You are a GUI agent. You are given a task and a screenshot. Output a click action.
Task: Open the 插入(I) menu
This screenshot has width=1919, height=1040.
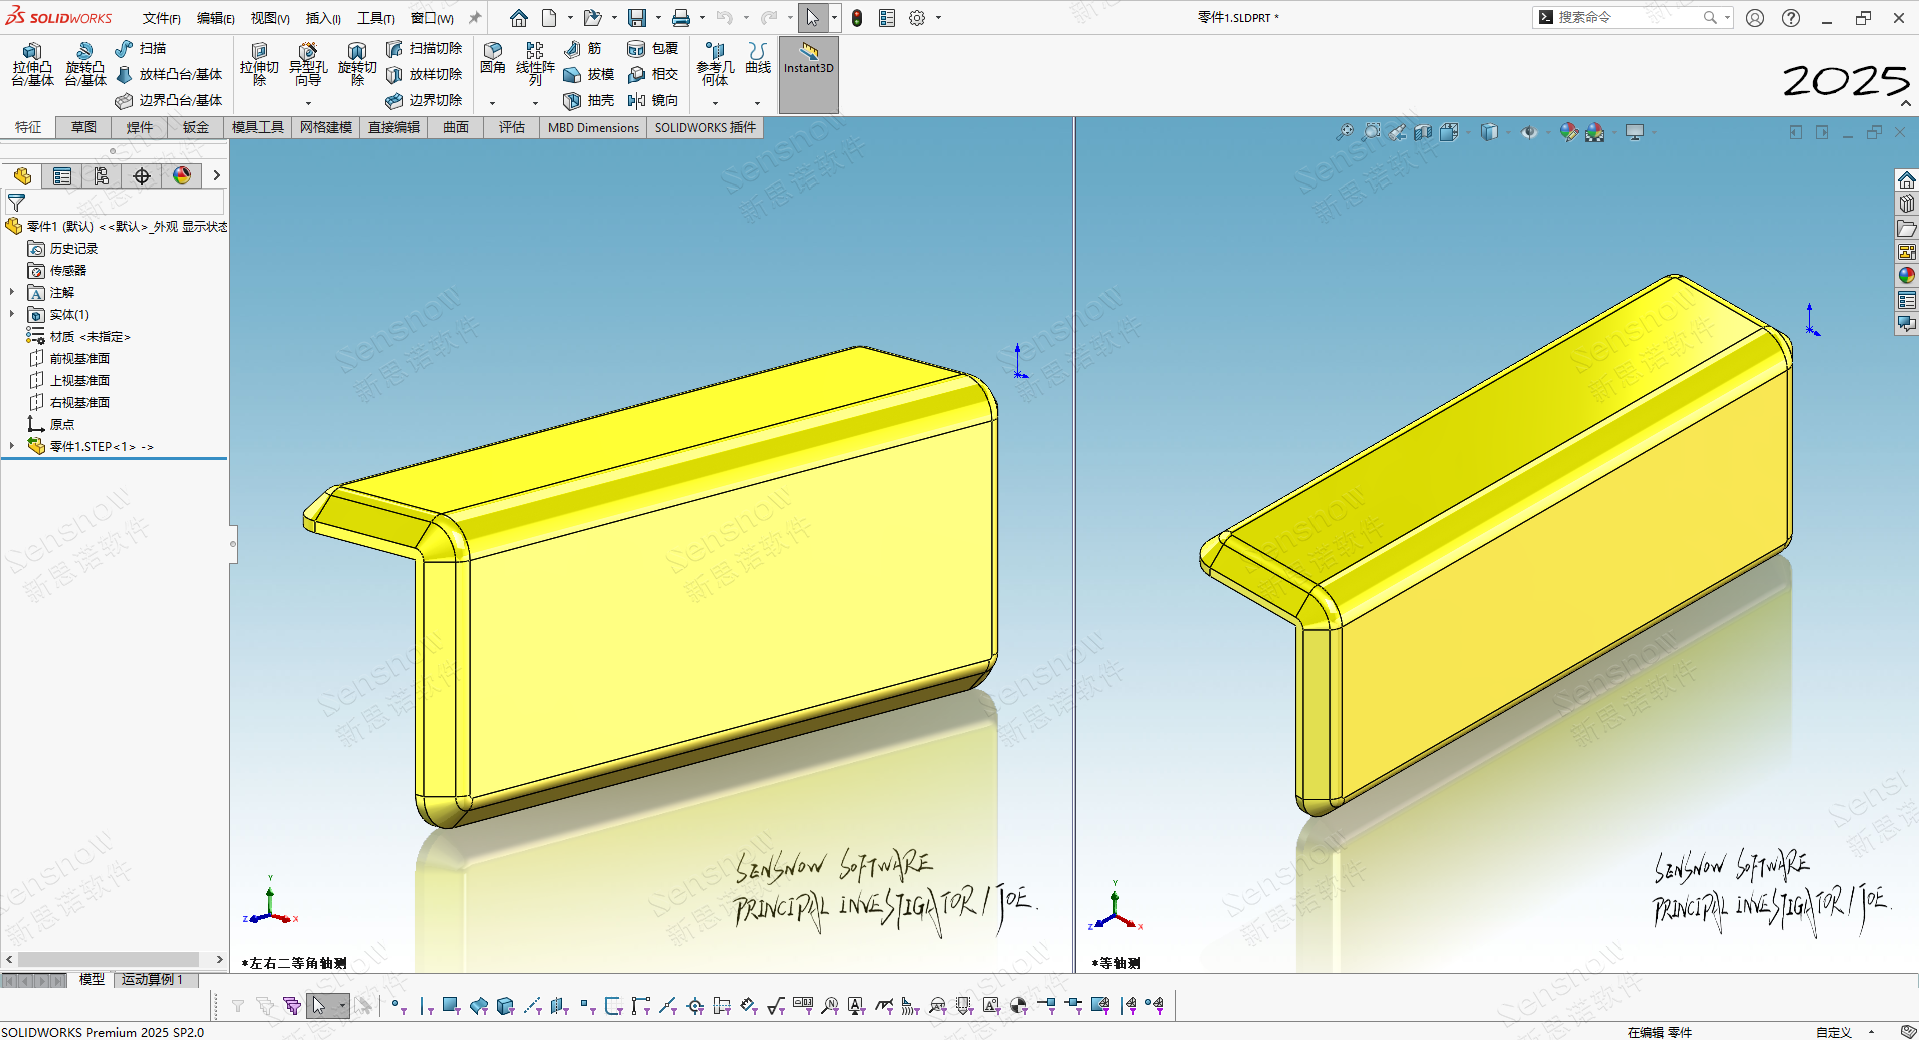[x=323, y=18]
